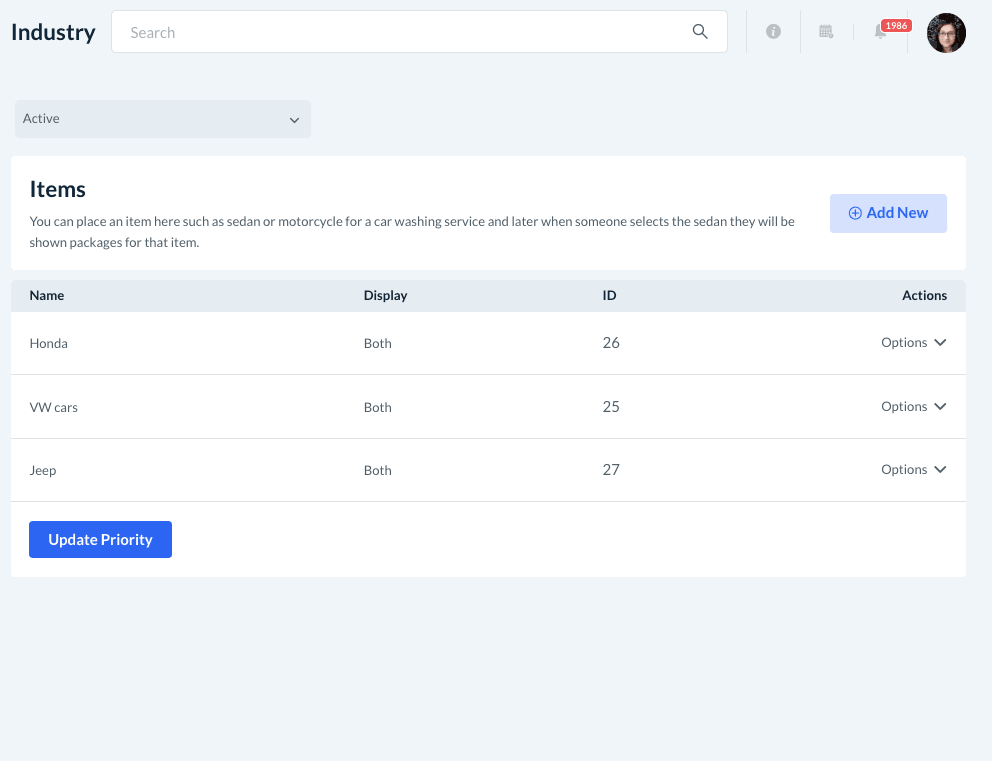992x761 pixels.
Task: Click the red 1986 notification badge
Action: [896, 26]
